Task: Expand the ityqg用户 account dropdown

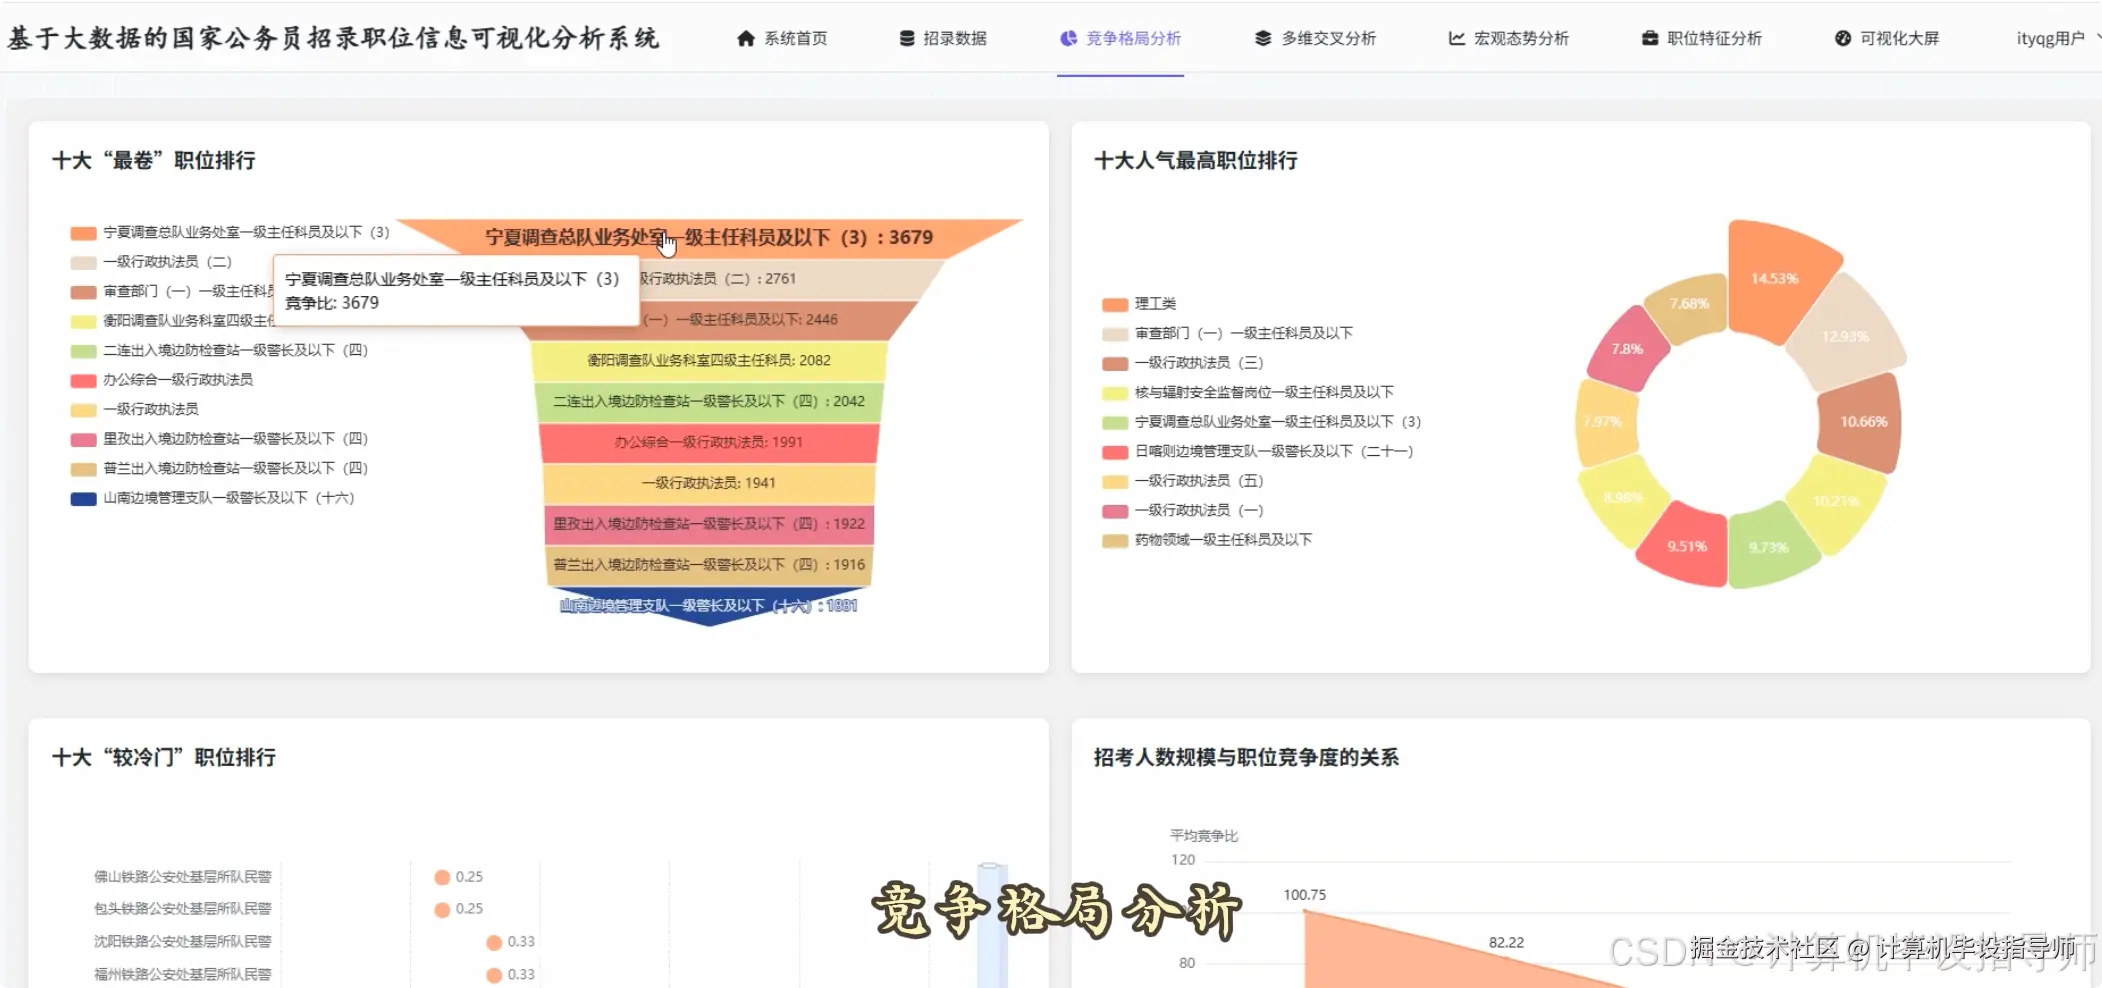Action: (x=2051, y=38)
